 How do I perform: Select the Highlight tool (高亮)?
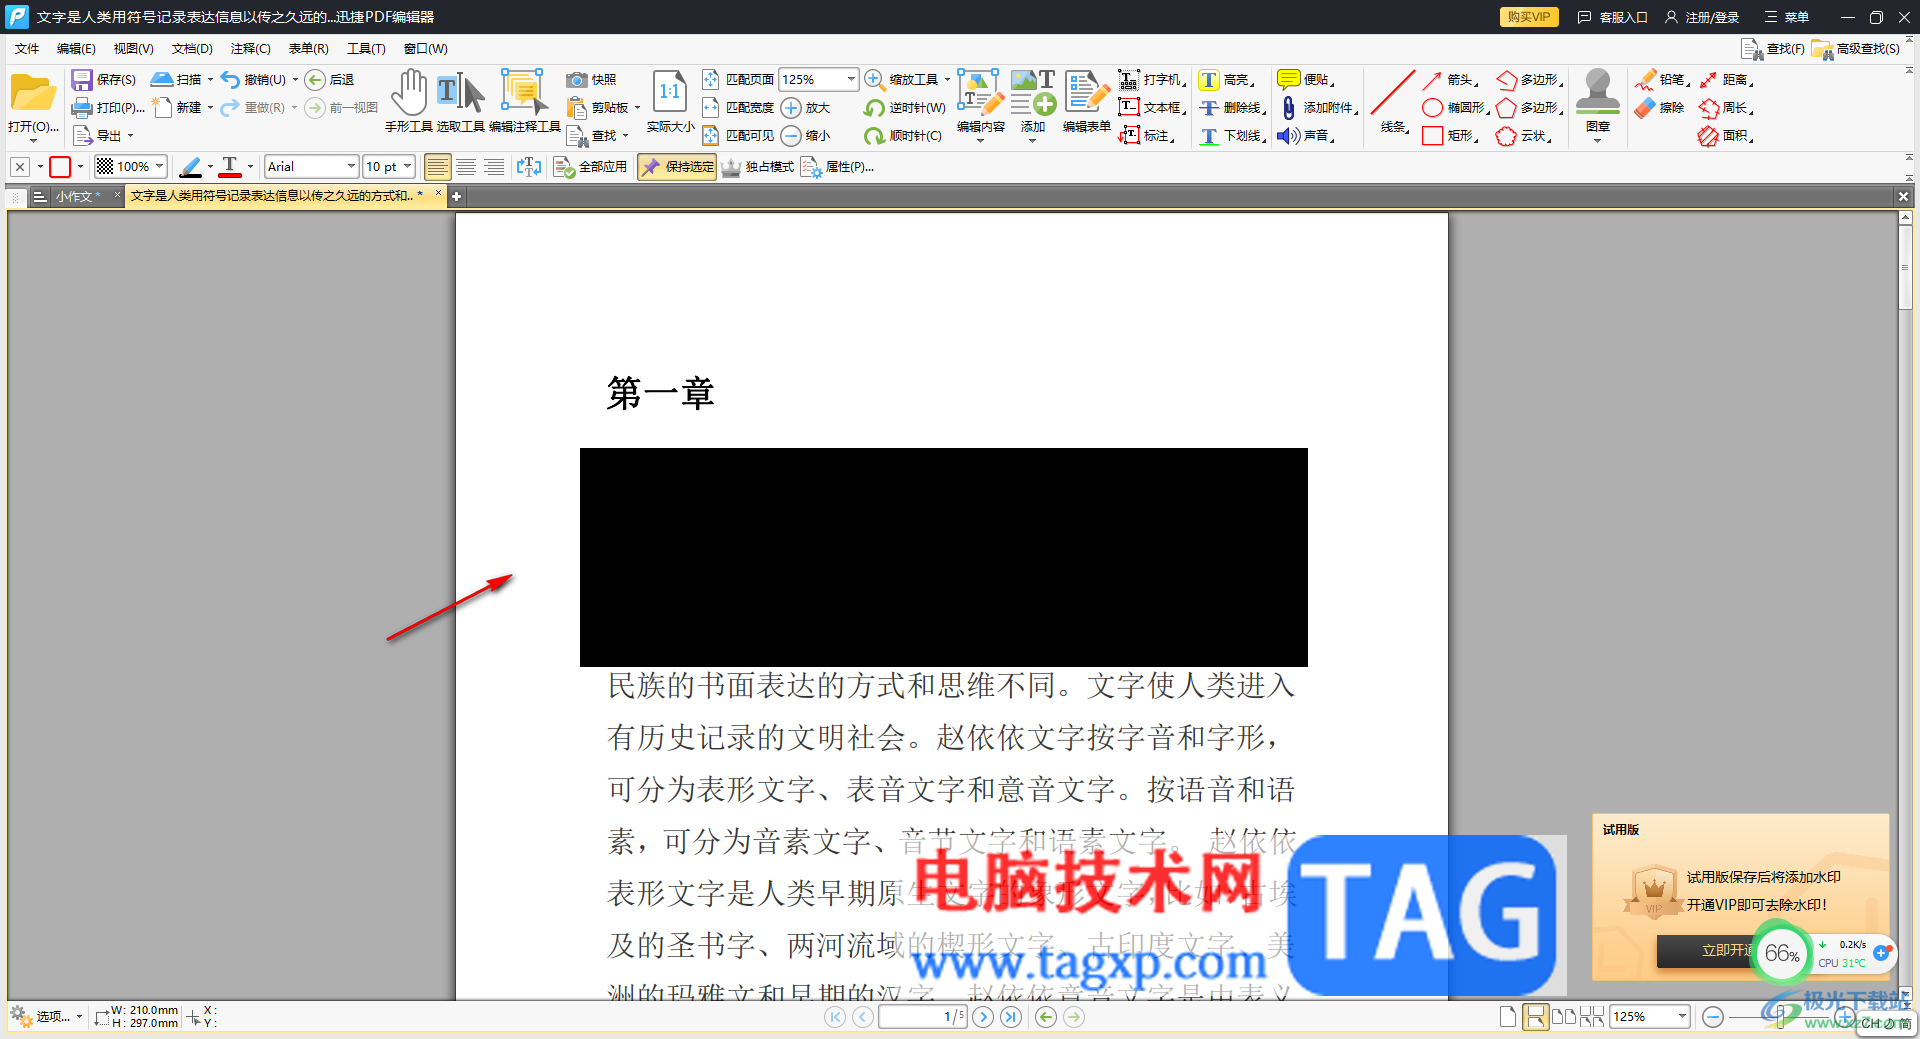1226,79
